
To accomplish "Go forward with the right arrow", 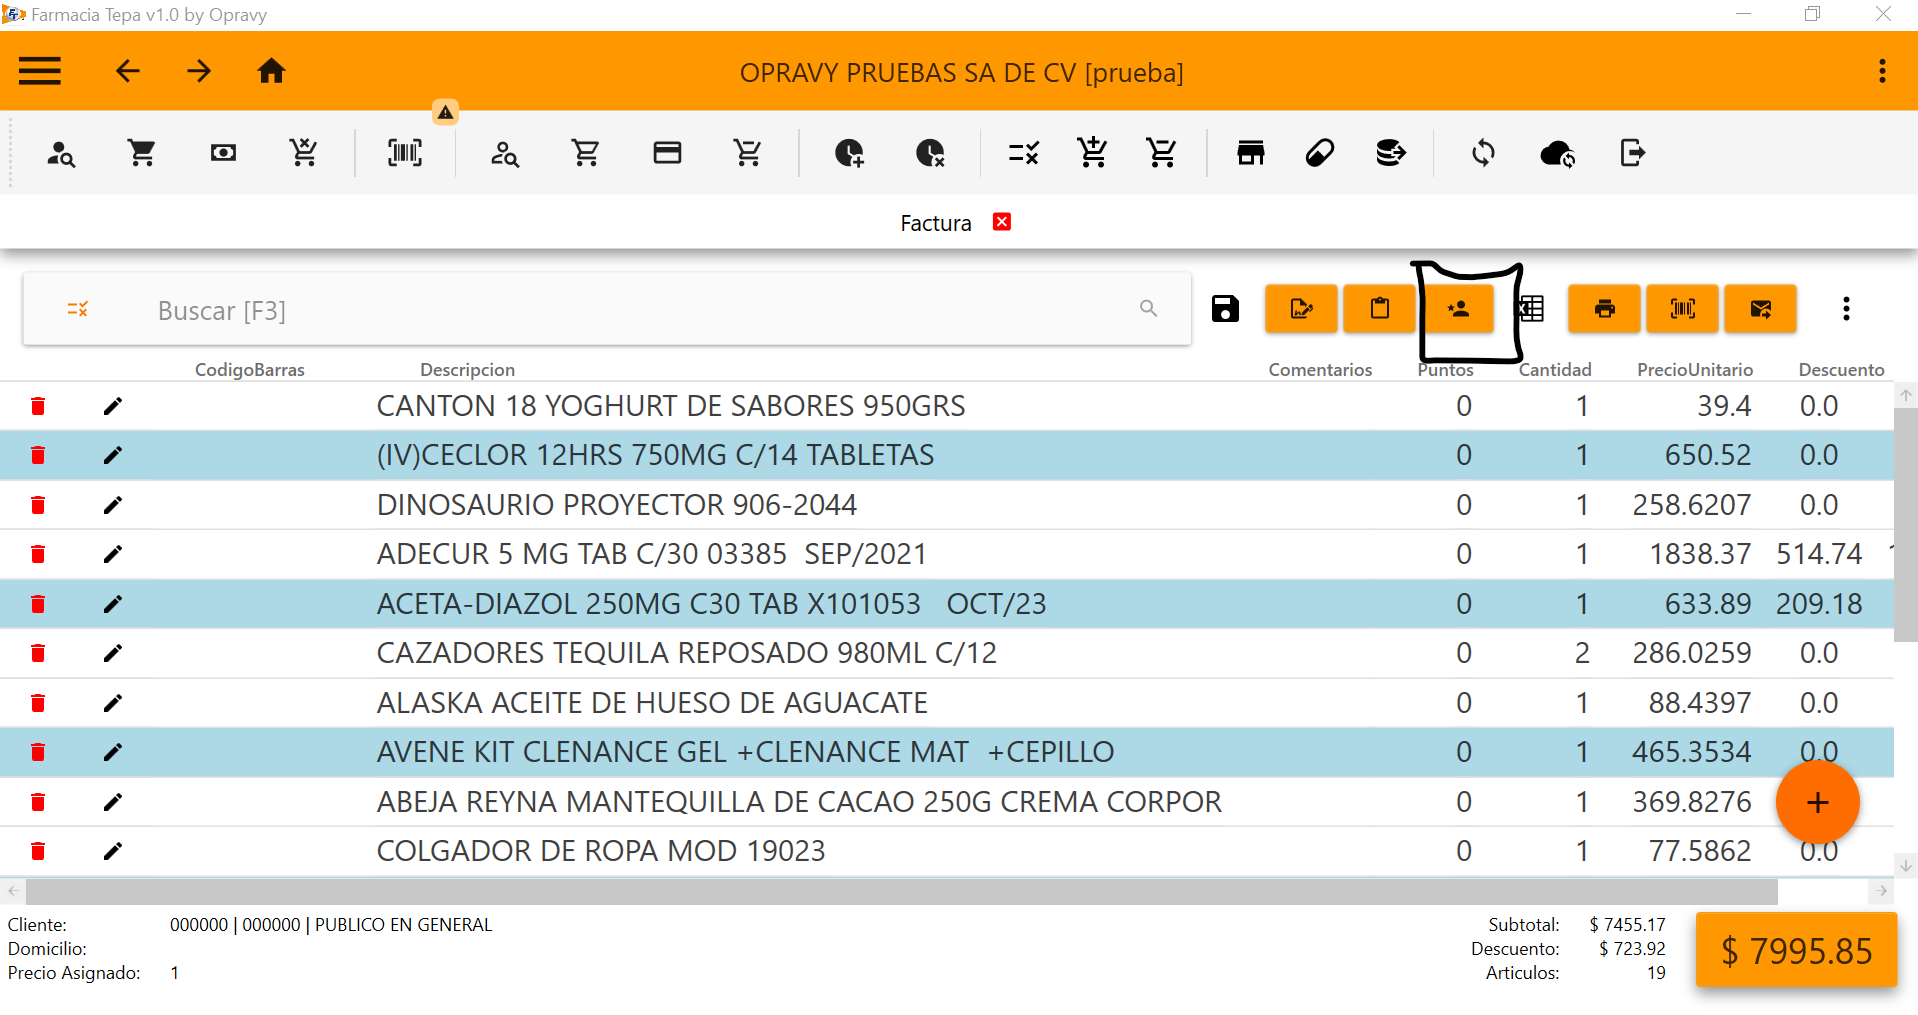I will click(x=199, y=71).
